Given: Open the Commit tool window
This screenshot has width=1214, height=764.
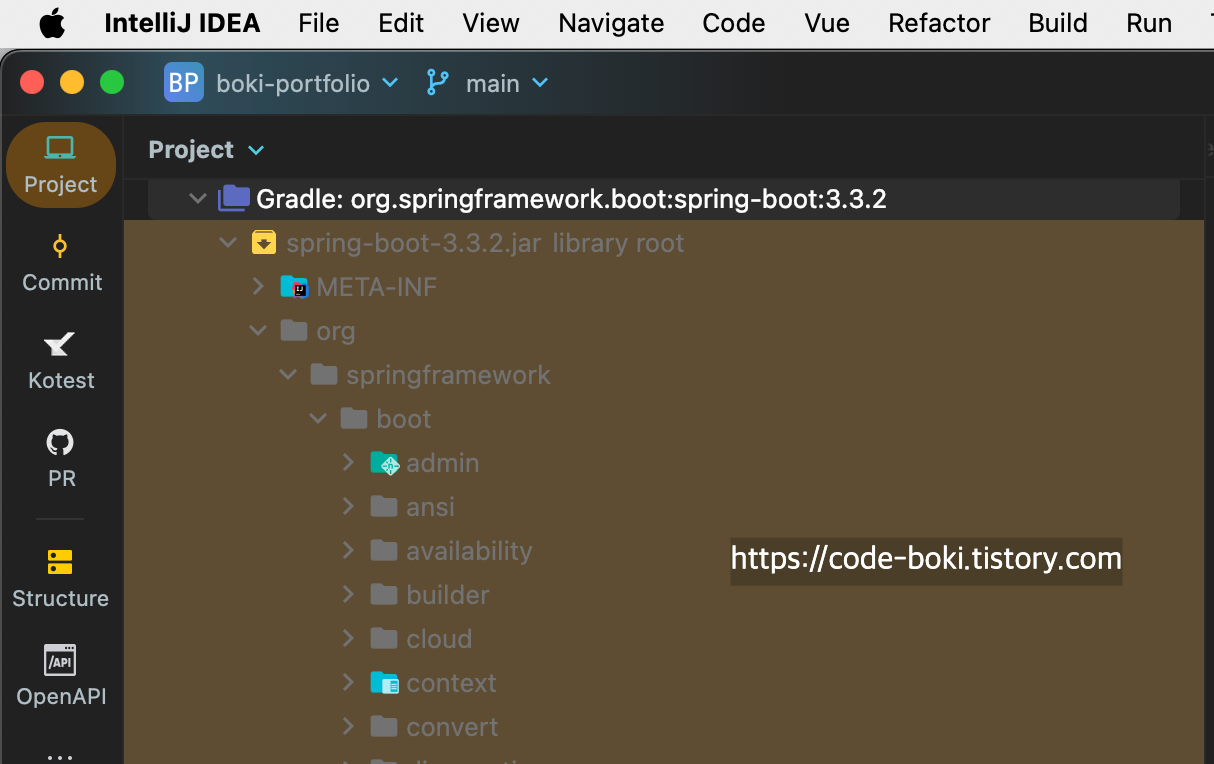Looking at the screenshot, I should point(61,263).
